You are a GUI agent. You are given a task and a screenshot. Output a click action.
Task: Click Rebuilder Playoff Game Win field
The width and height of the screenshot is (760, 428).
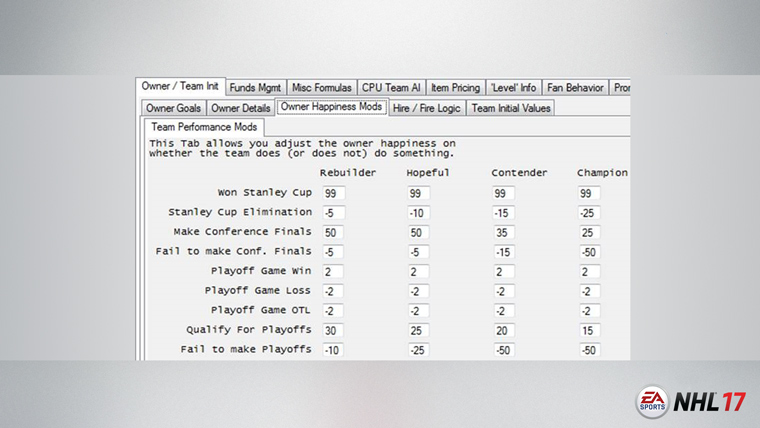(333, 271)
